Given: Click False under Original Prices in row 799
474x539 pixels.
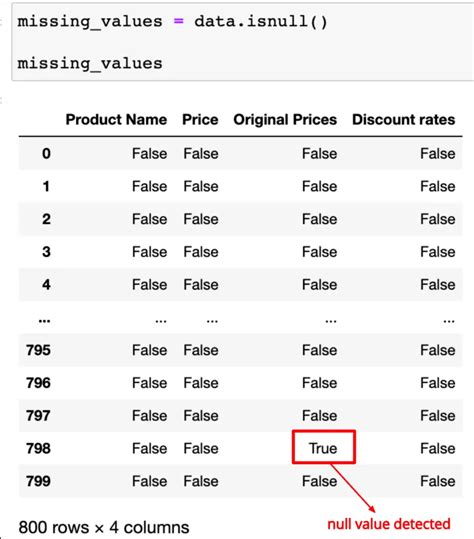Looking at the screenshot, I should [319, 481].
